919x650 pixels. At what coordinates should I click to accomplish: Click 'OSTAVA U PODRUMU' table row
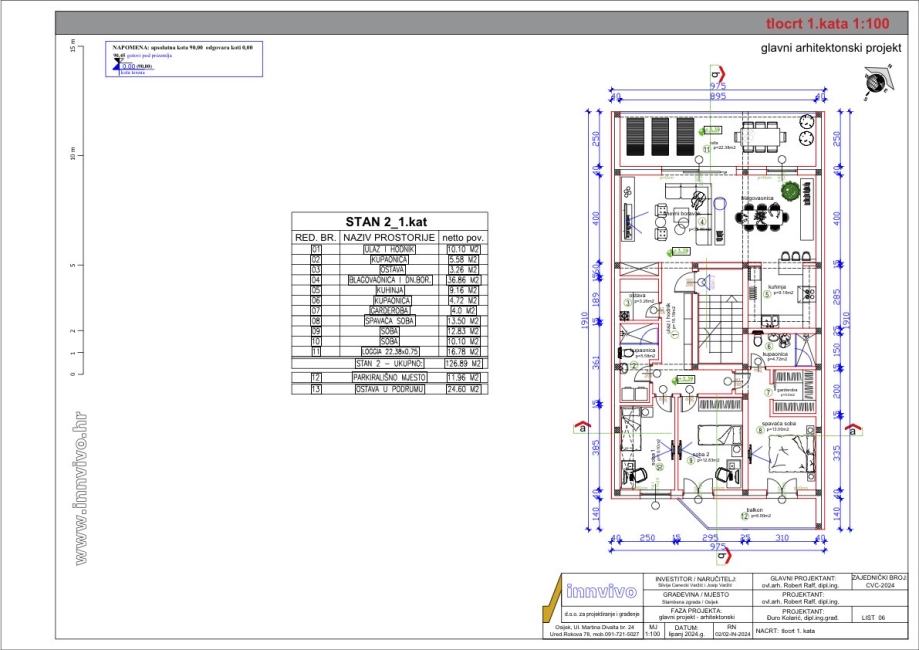click(x=389, y=389)
